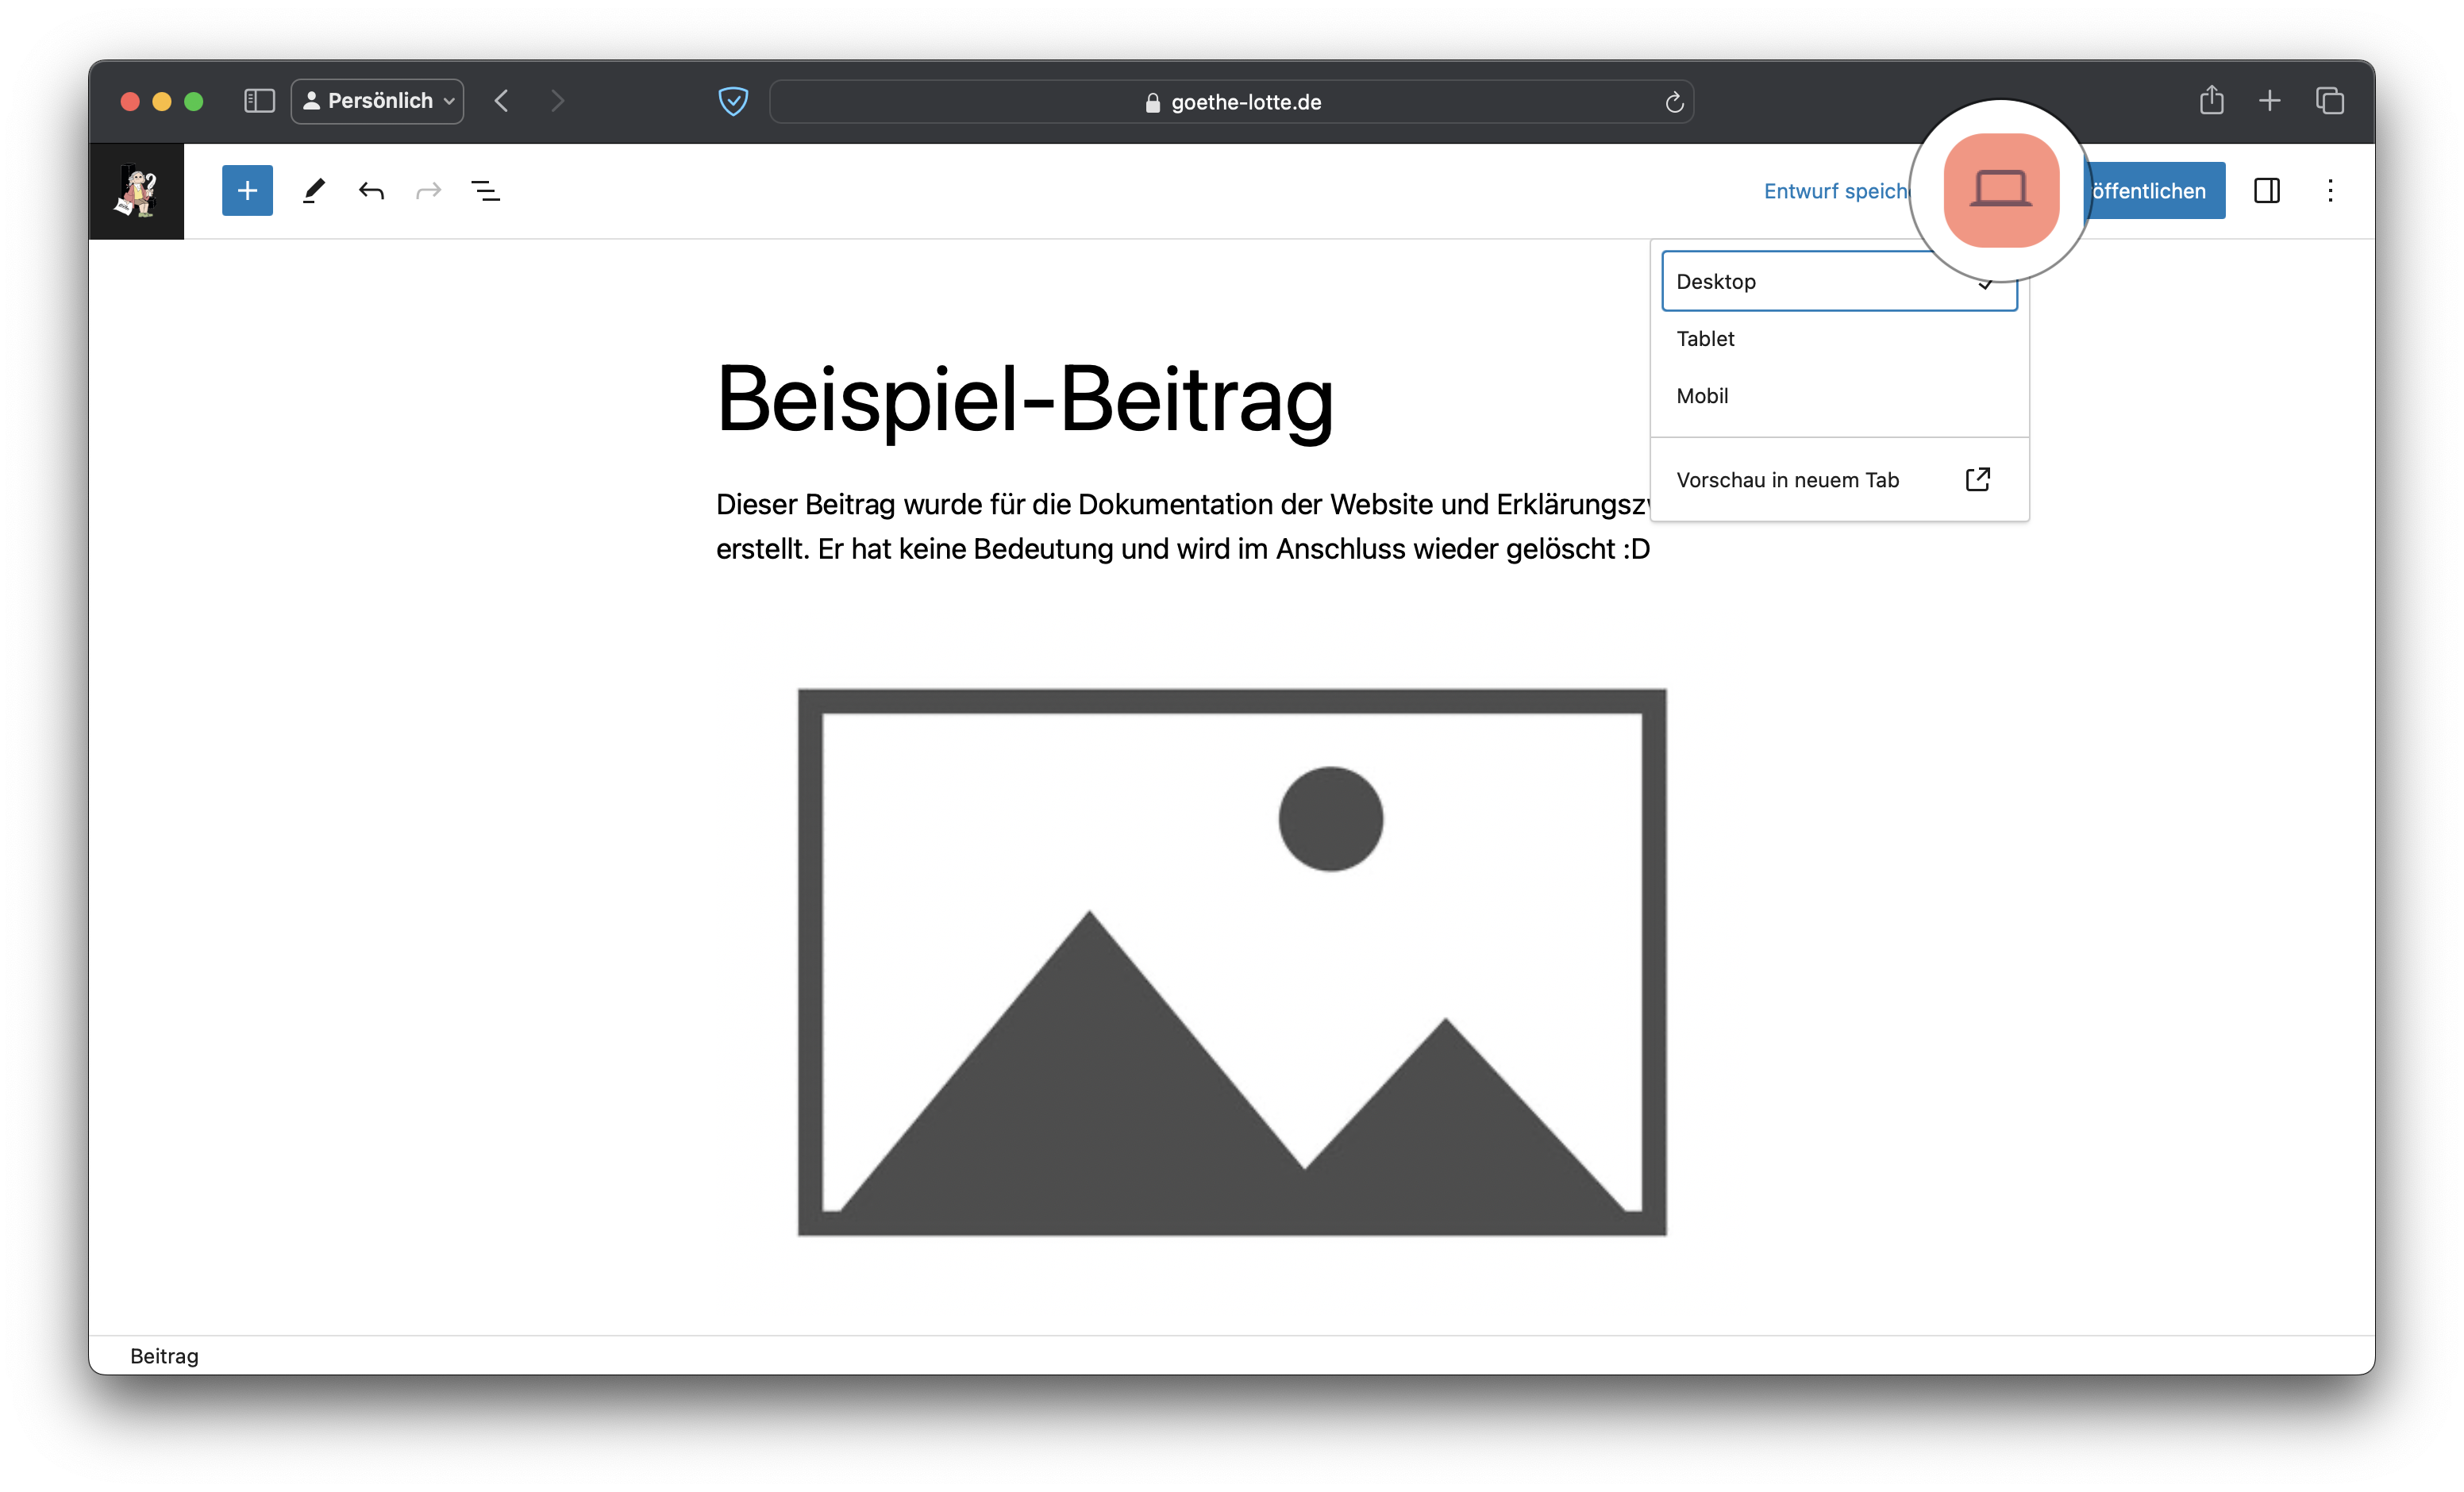Image resolution: width=2464 pixels, height=1492 pixels.
Task: Click the blue block inserter plus button
Action: pyautogui.click(x=247, y=190)
